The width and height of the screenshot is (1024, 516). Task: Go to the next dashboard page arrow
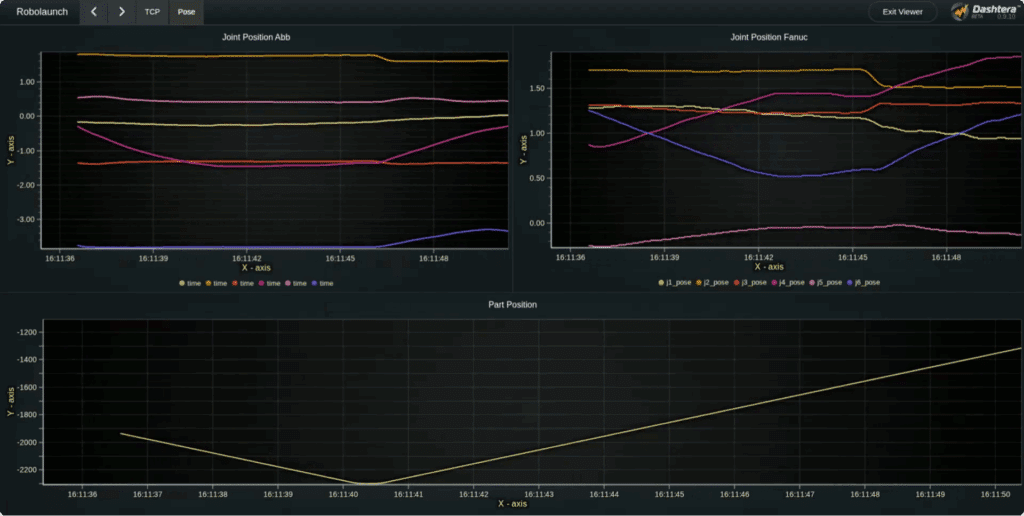(121, 12)
